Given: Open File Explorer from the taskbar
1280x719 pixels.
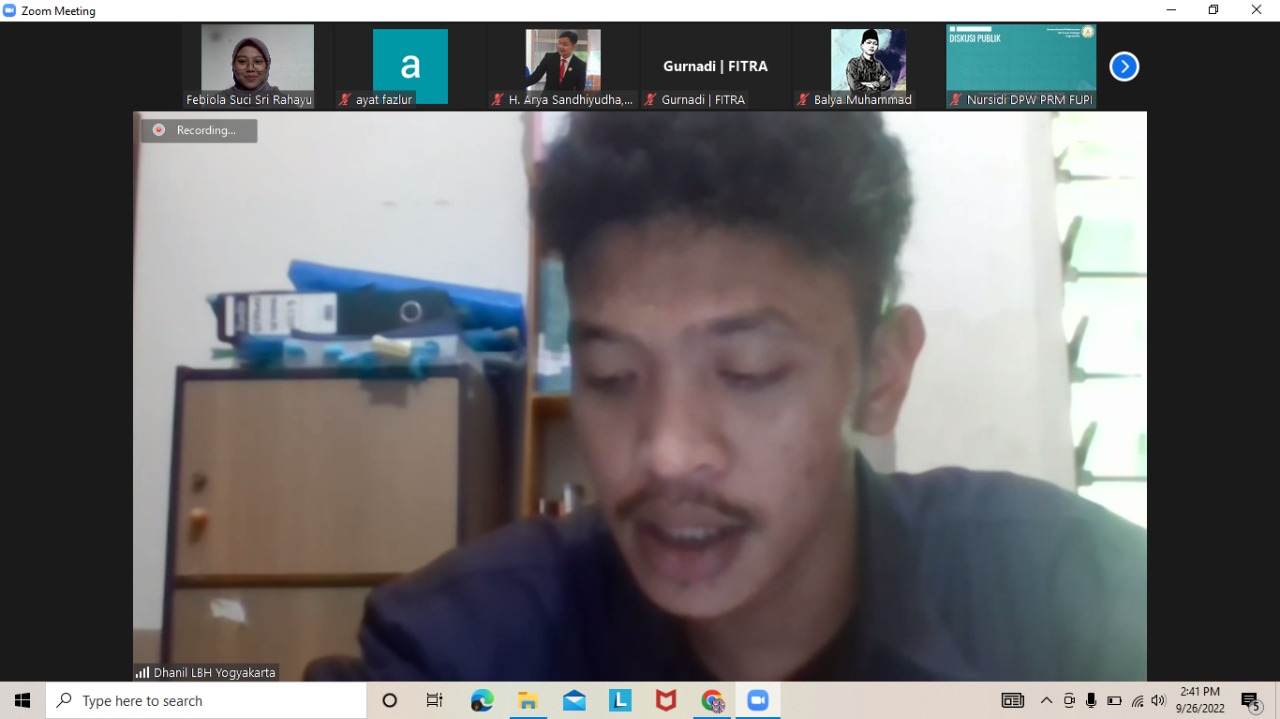Looking at the screenshot, I should pyautogui.click(x=528, y=700).
